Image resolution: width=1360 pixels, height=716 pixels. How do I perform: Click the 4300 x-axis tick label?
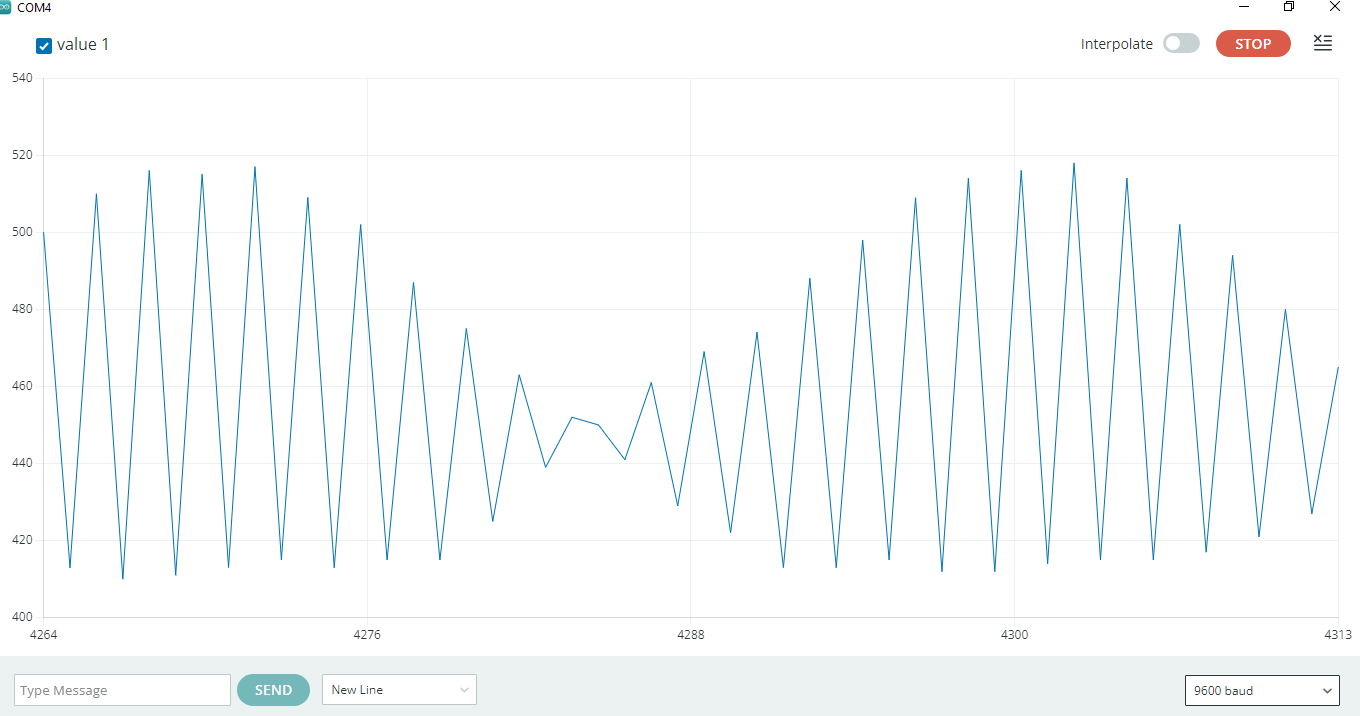[1014, 635]
